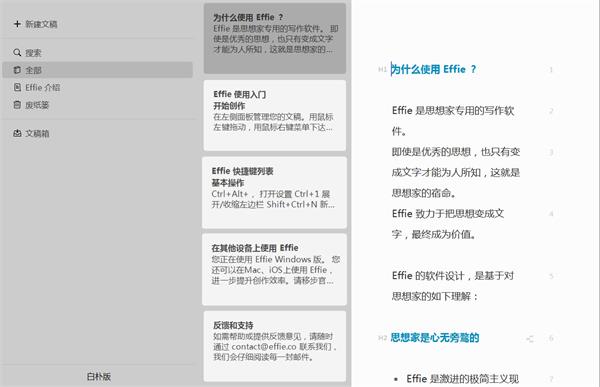
Task: Click line number 6 in editor margin
Action: coord(551,338)
